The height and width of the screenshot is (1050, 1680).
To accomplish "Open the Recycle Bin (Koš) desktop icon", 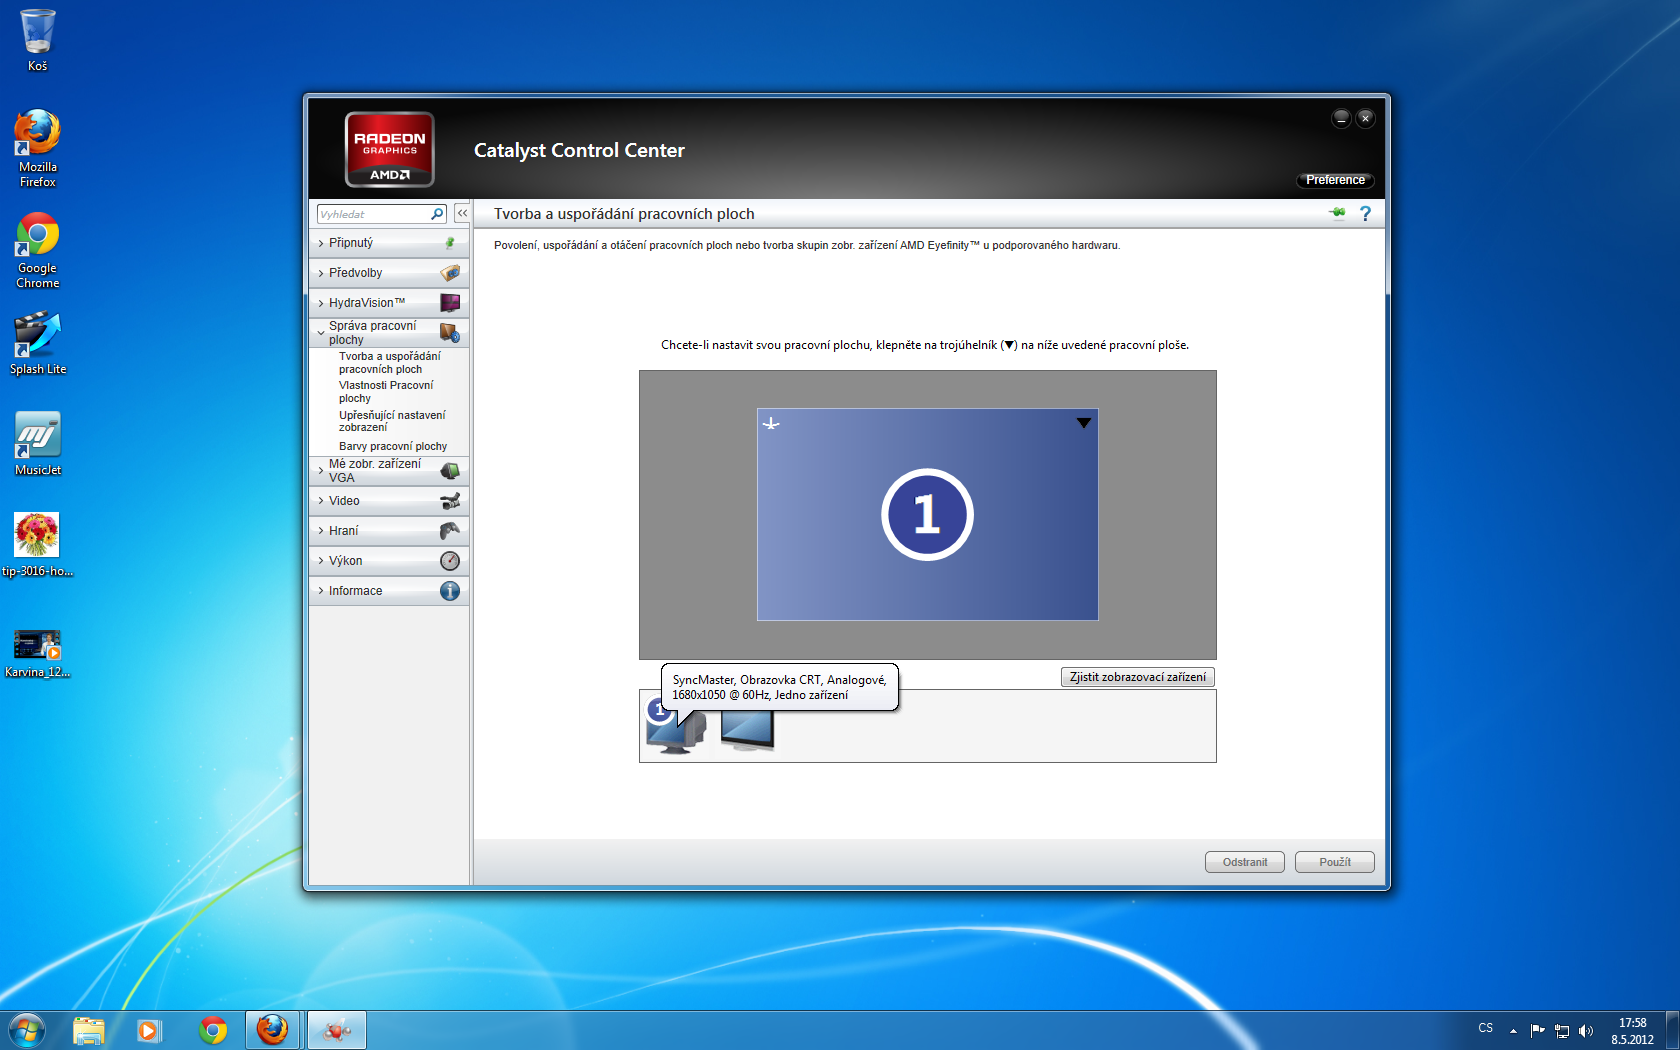I will (x=37, y=40).
